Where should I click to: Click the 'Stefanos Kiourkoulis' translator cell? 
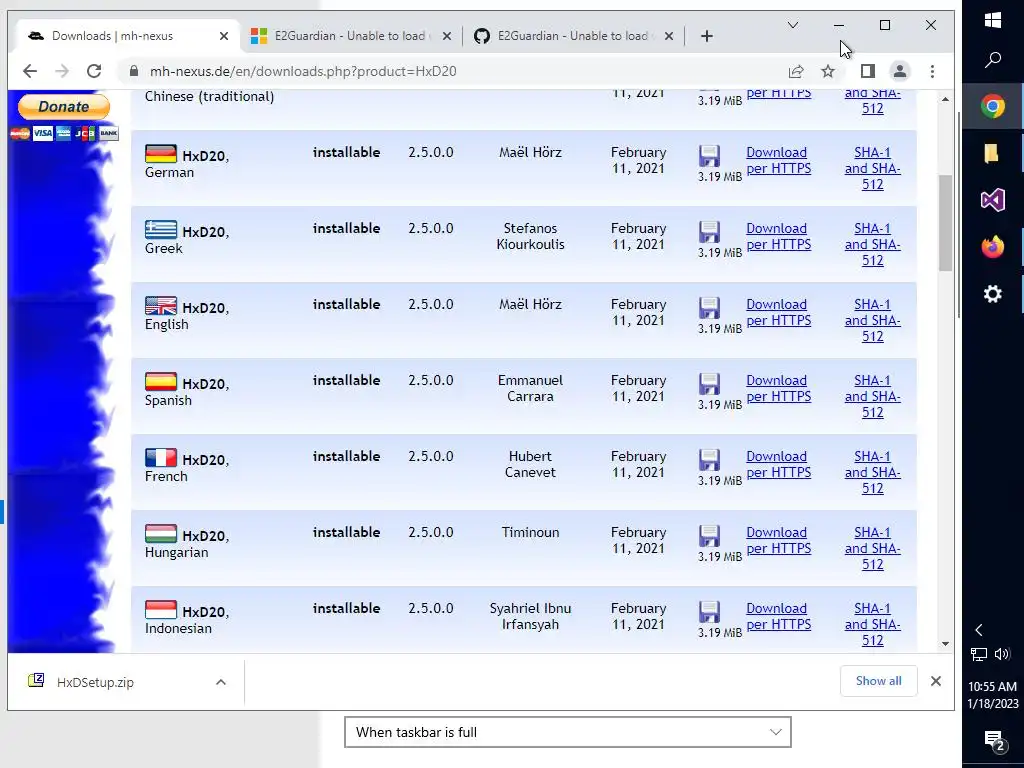(x=530, y=236)
